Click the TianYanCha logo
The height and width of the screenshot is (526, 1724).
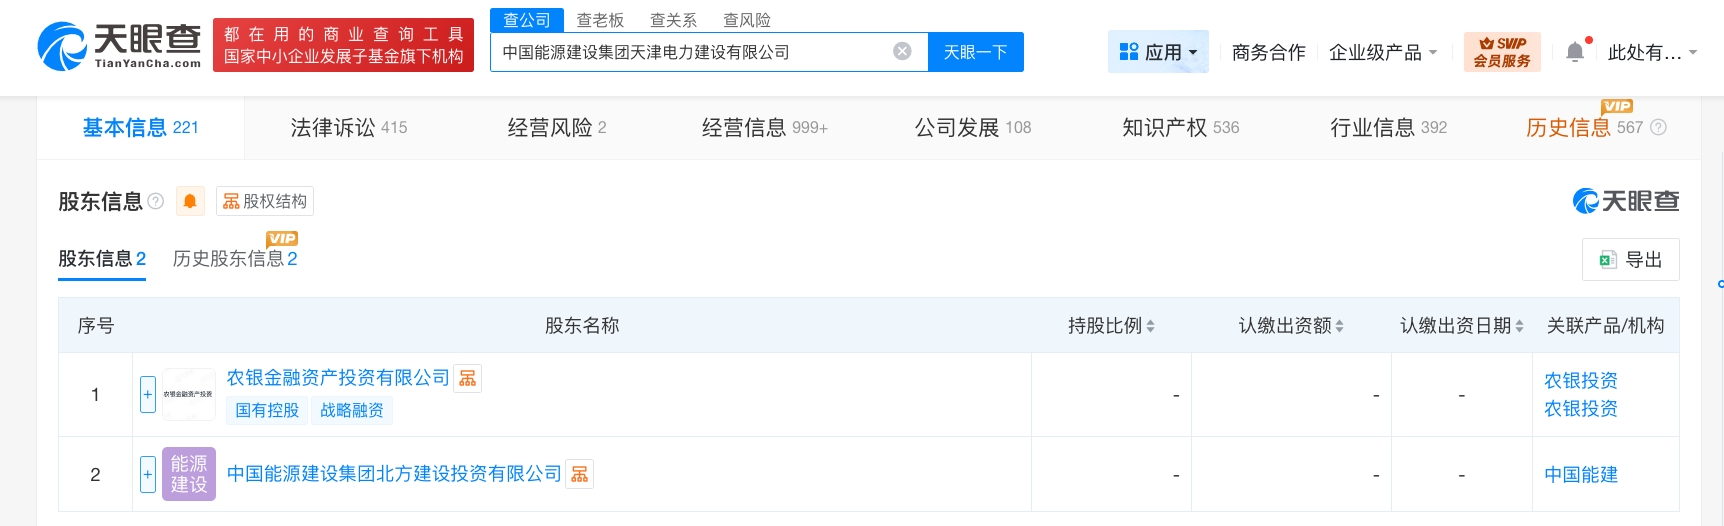pos(119,46)
